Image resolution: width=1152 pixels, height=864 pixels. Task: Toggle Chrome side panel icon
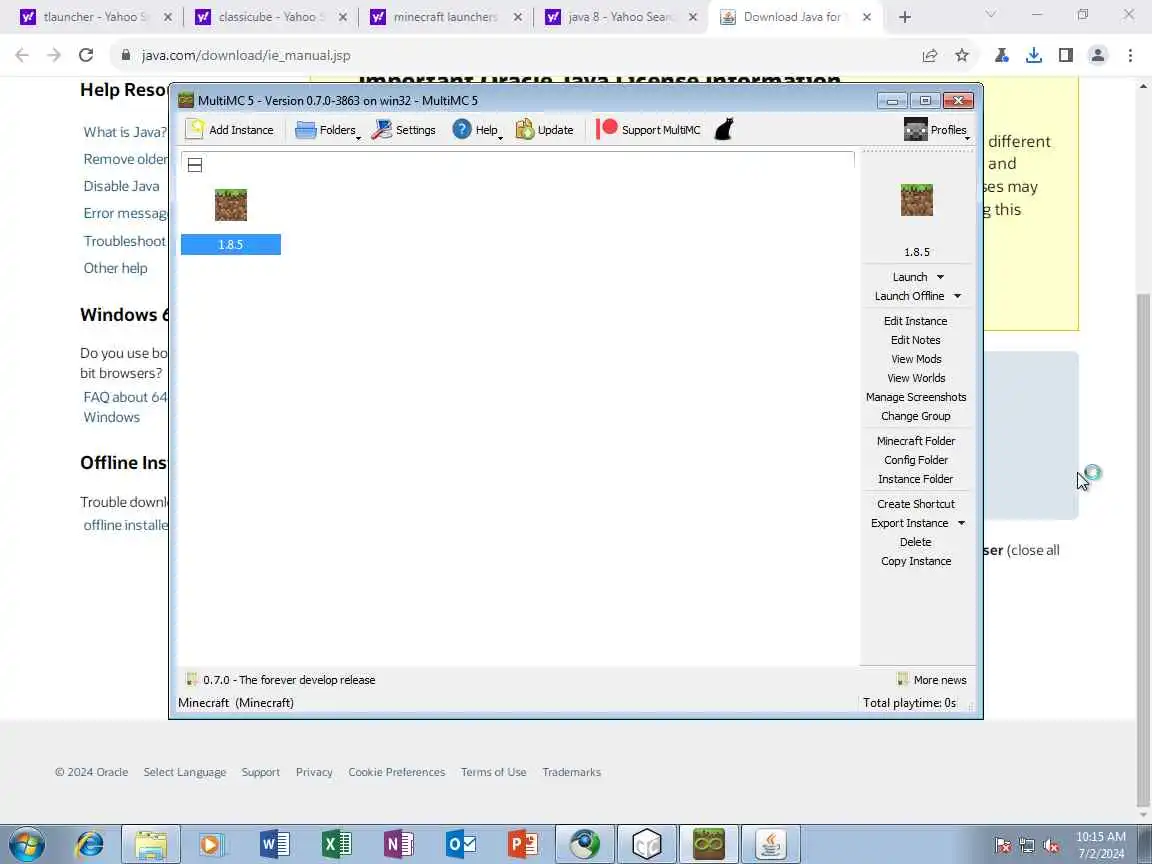tap(1066, 55)
